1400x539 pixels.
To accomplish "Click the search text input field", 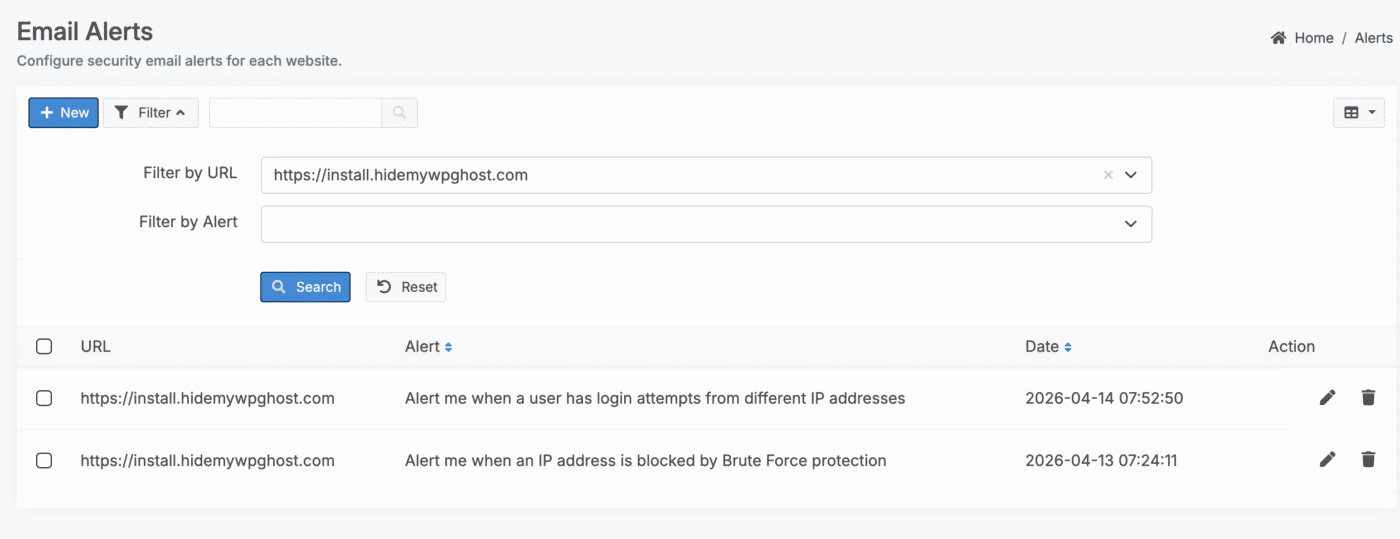I will coord(295,113).
